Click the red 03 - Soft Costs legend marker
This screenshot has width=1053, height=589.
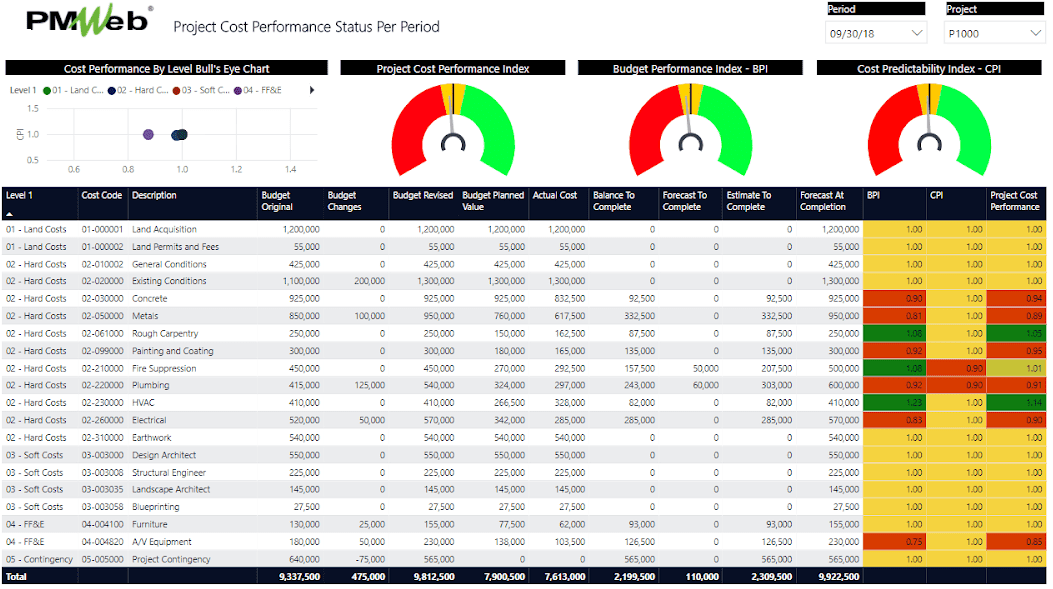pos(176,90)
